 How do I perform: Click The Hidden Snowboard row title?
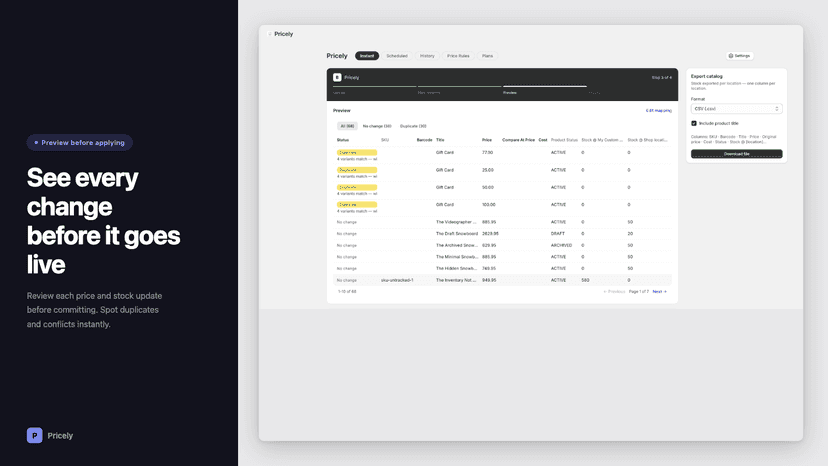(x=456, y=268)
